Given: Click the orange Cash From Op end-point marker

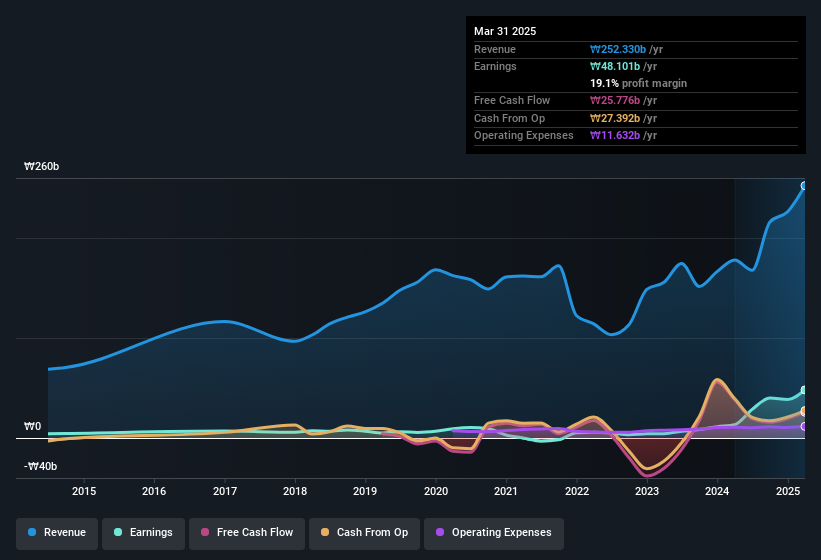Looking at the screenshot, I should pyautogui.click(x=804, y=411).
